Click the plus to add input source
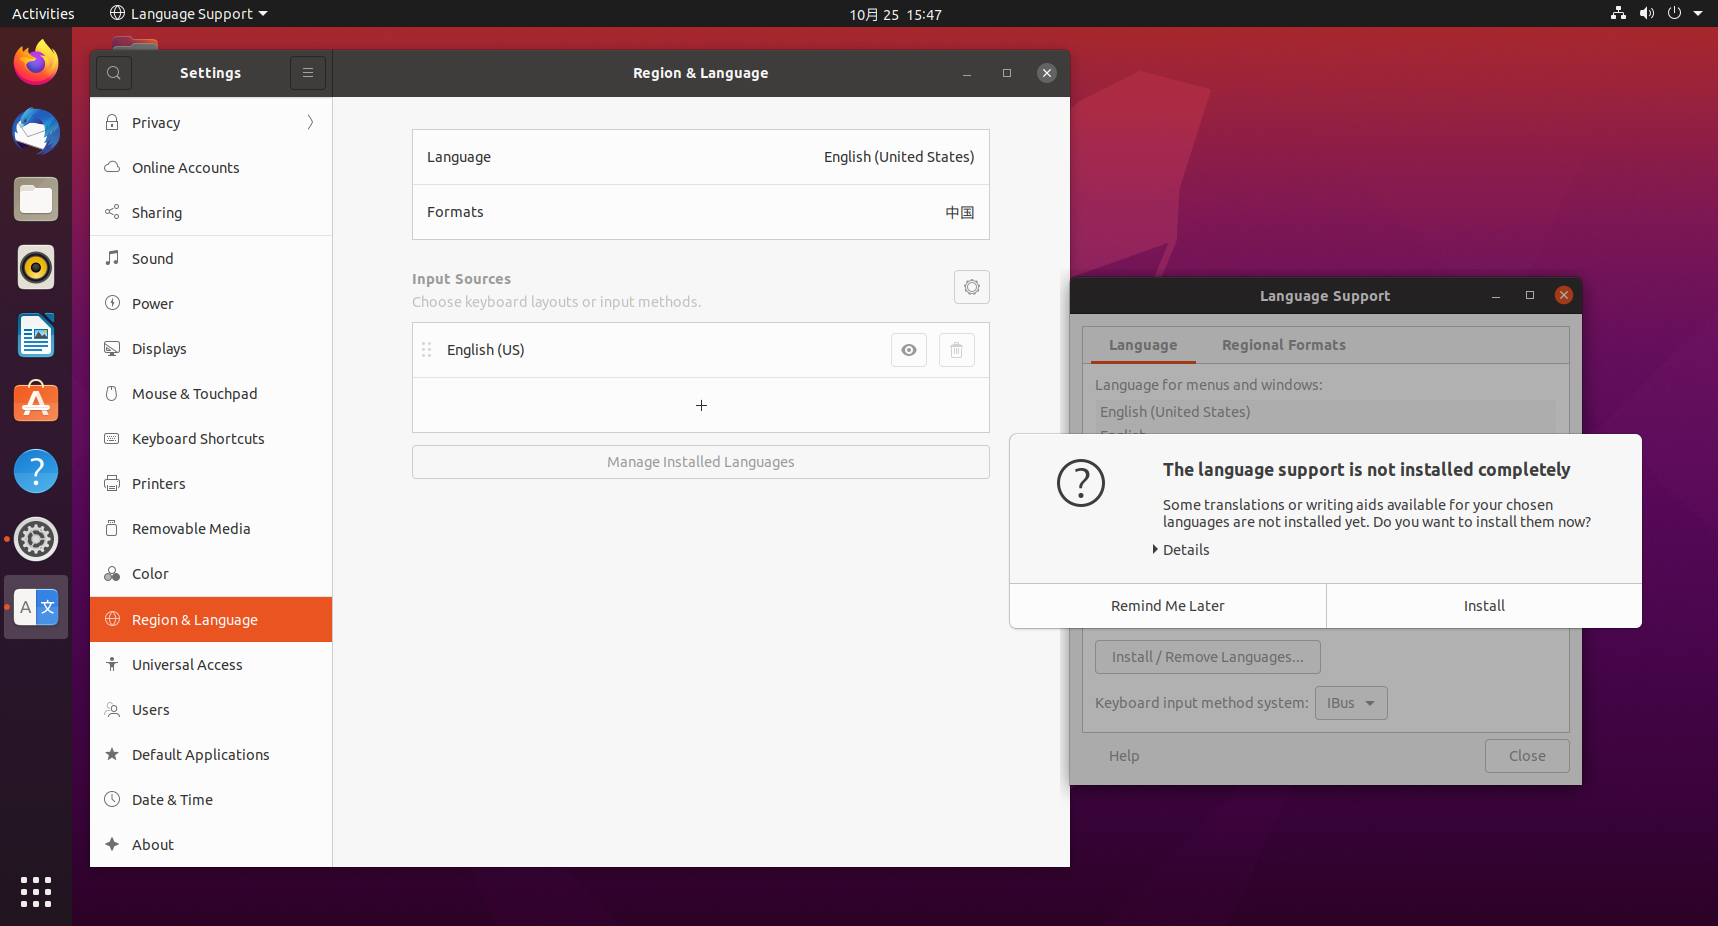1718x926 pixels. coord(701,405)
